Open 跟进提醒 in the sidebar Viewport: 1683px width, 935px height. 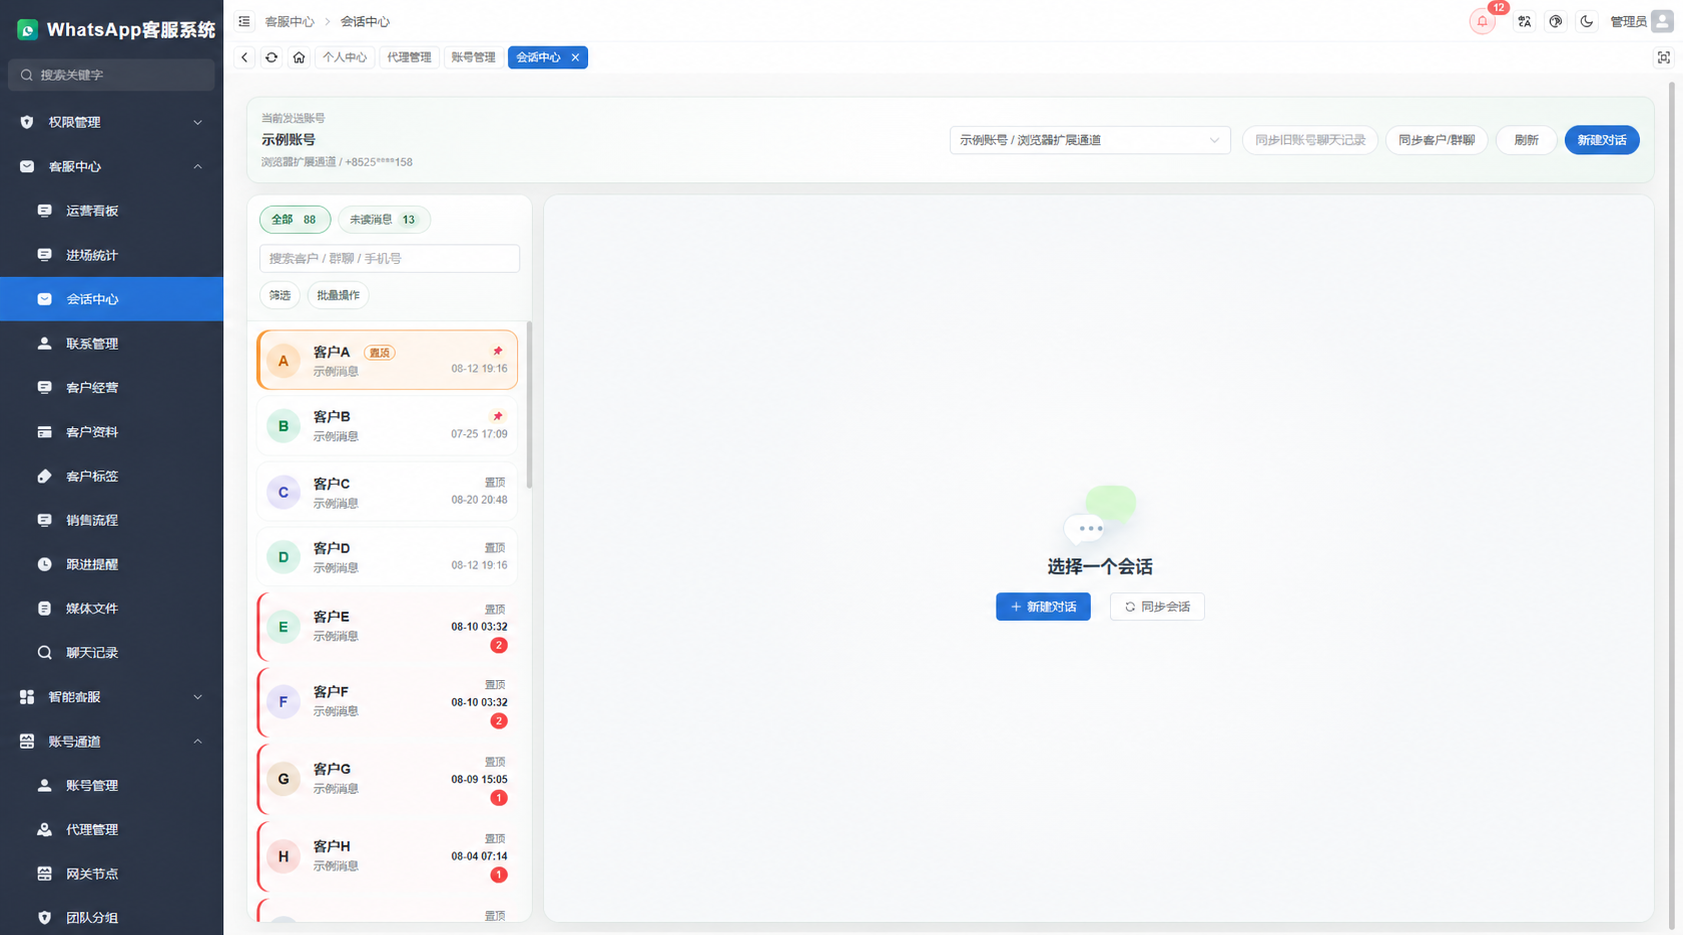click(x=111, y=564)
